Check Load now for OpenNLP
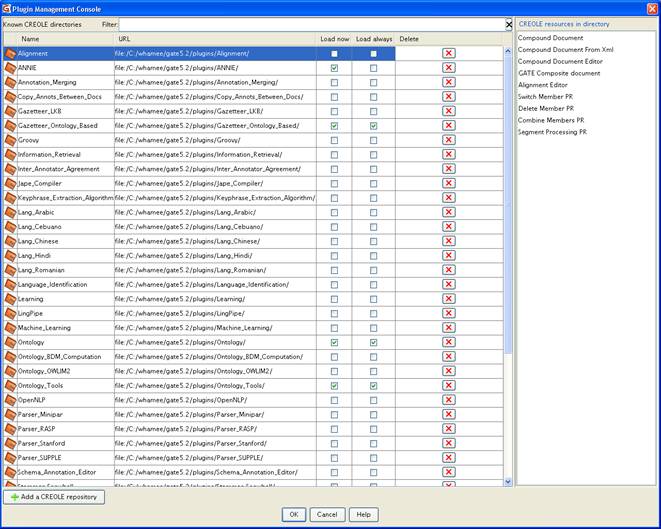Viewport: 661px width, 529px height. [334, 400]
